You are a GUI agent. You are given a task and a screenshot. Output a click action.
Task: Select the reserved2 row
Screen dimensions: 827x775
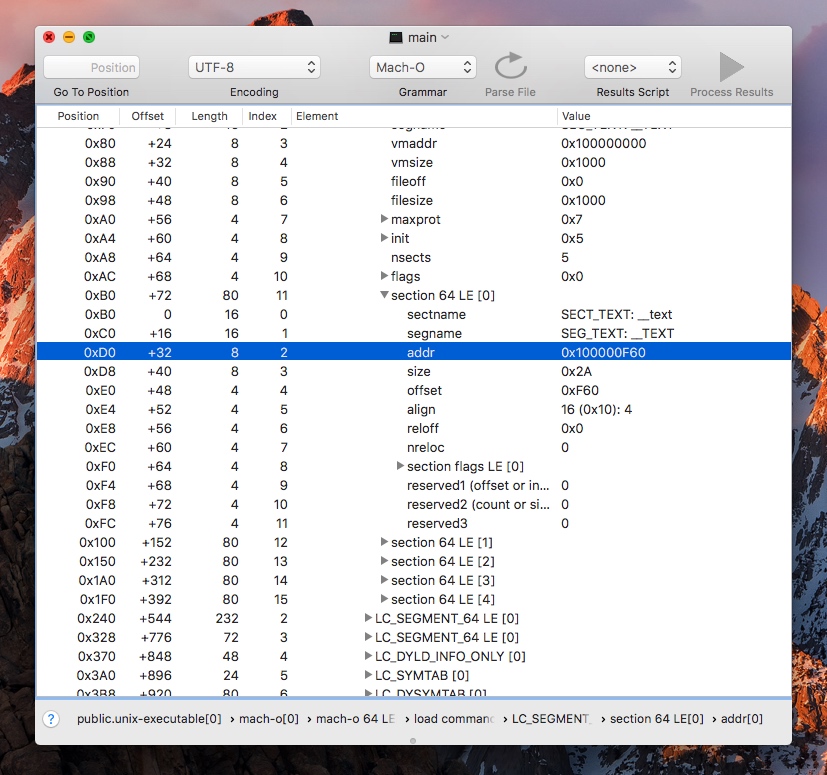[414, 504]
